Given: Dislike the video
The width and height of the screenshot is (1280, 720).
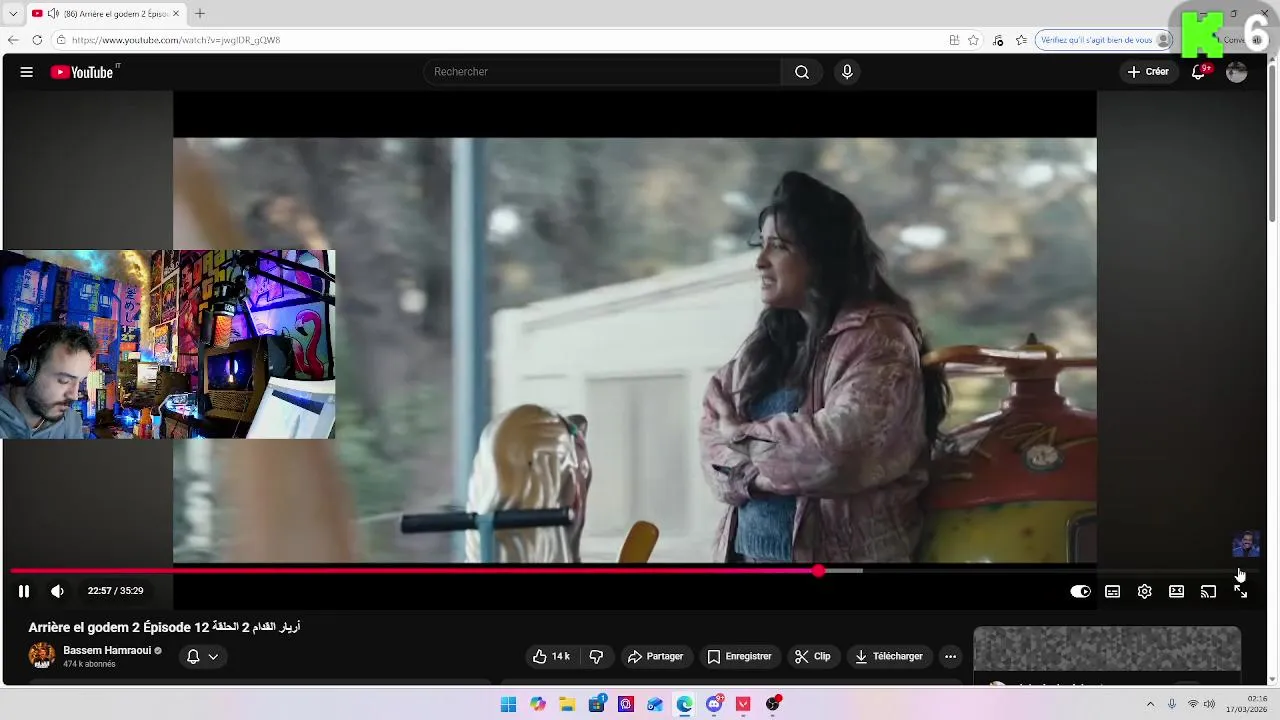Looking at the screenshot, I should [596, 656].
